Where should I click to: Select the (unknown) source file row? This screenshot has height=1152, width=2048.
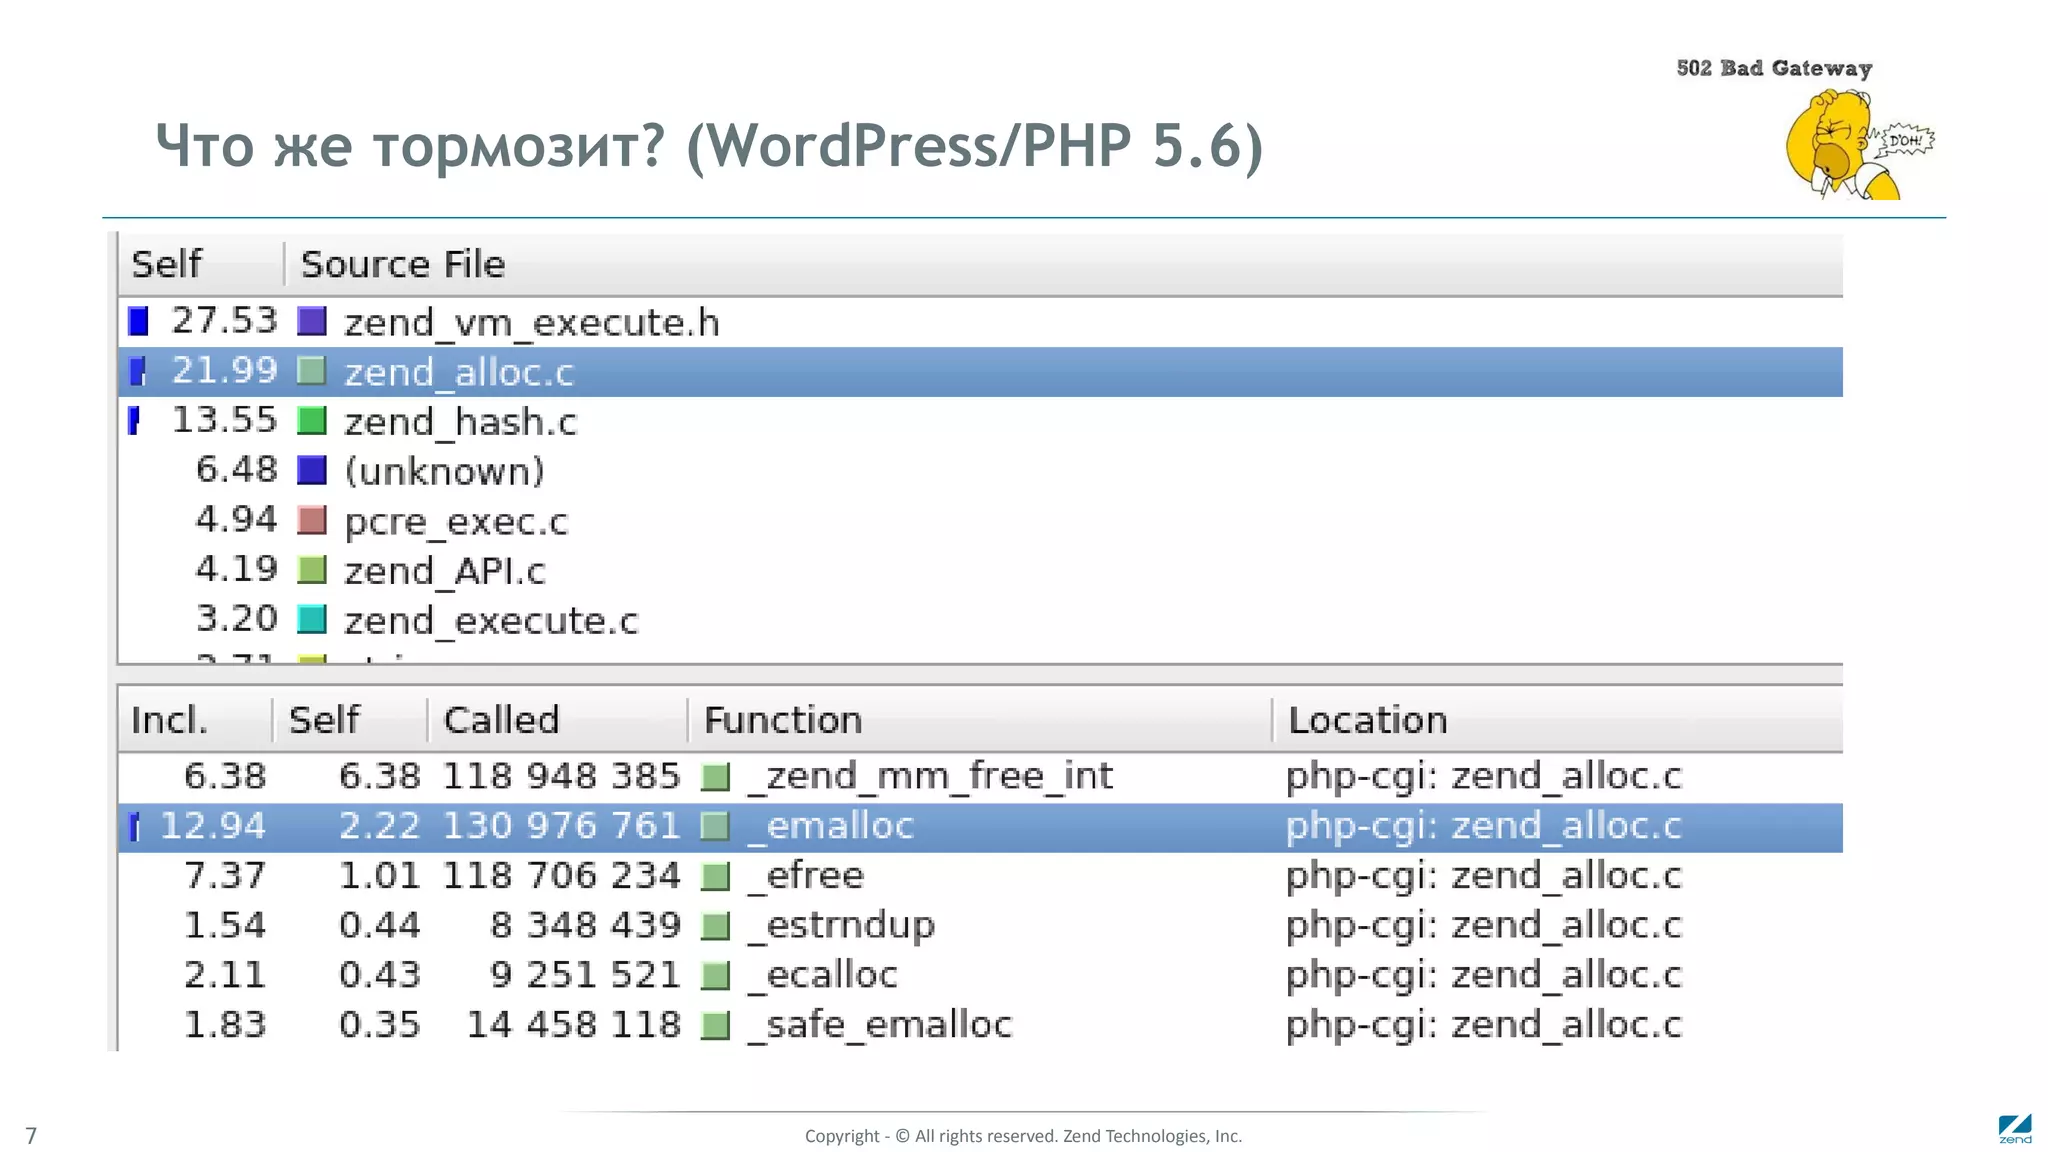click(x=980, y=471)
